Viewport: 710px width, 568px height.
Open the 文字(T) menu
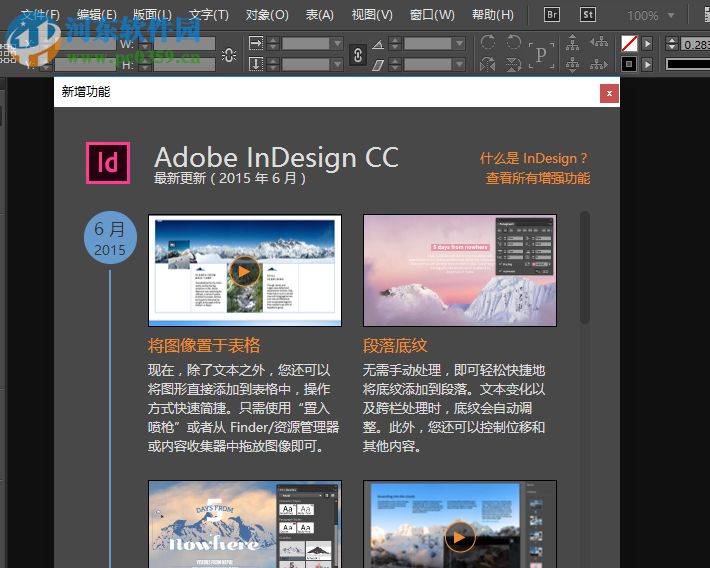tap(209, 15)
